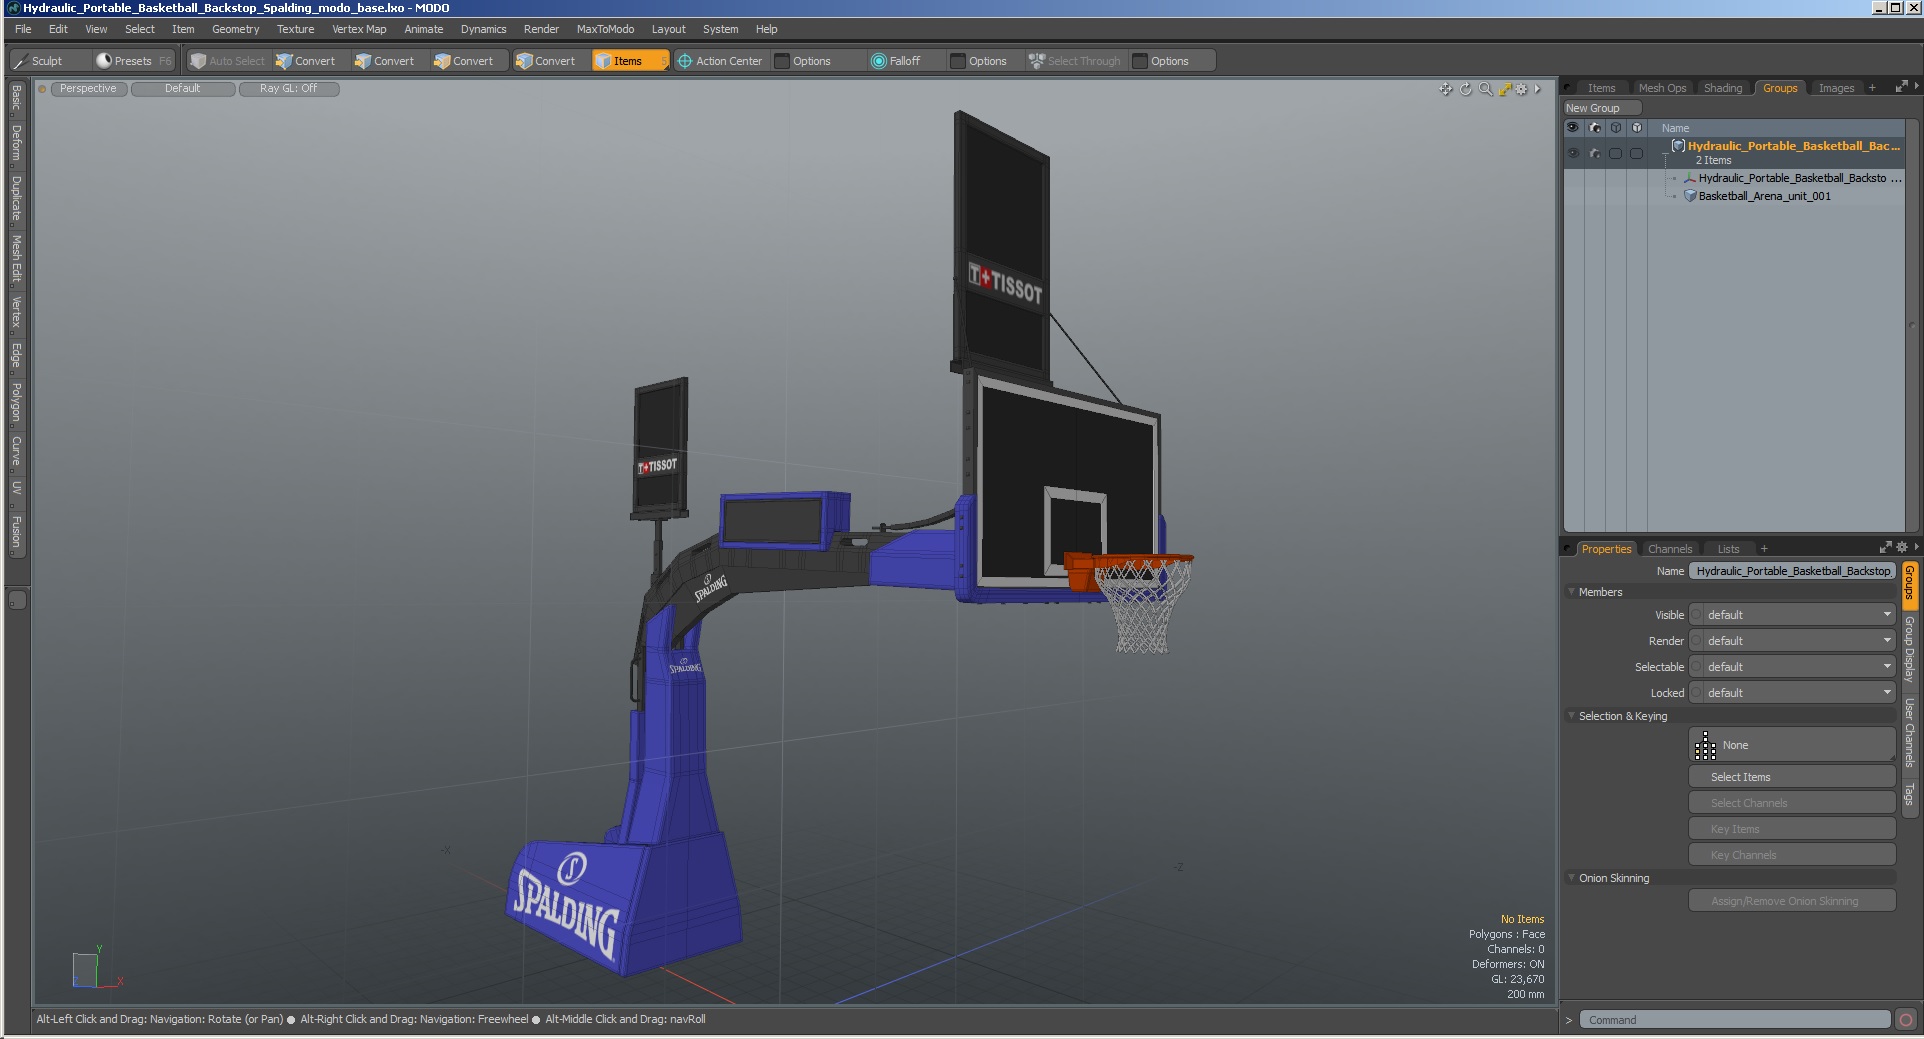
Task: Switch to the Lists tab
Action: pos(1728,549)
